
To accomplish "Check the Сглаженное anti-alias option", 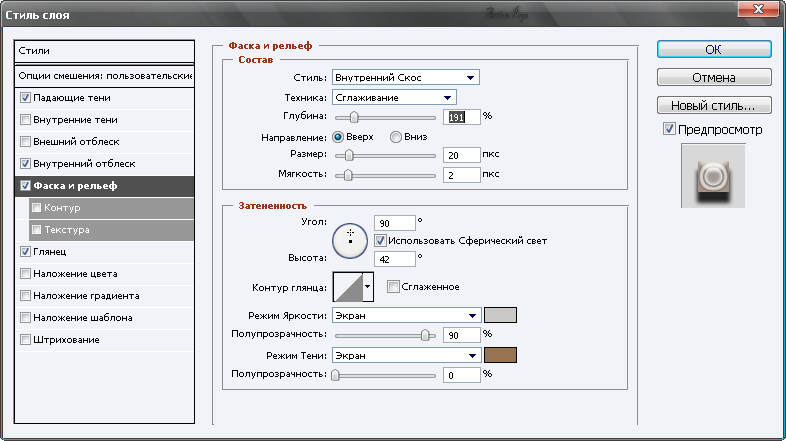I will click(393, 287).
